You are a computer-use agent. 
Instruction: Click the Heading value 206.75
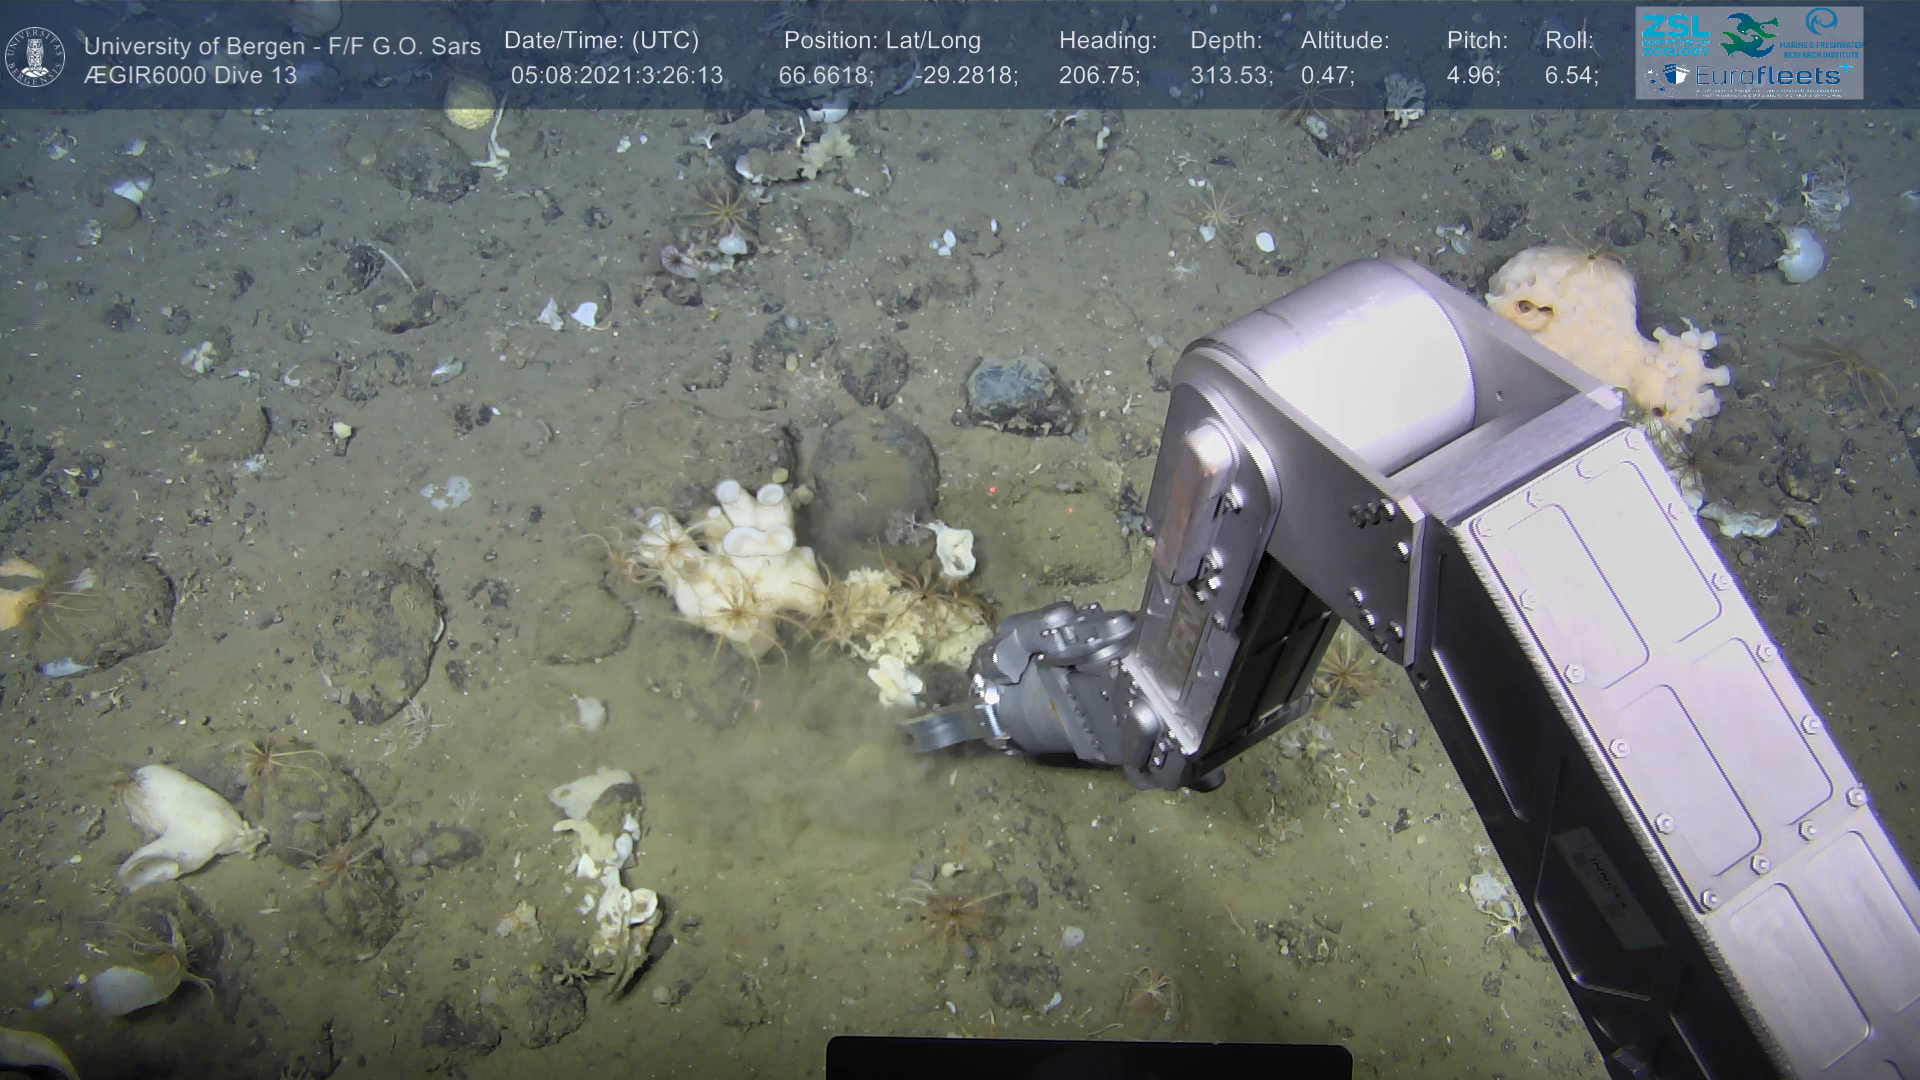(1099, 76)
